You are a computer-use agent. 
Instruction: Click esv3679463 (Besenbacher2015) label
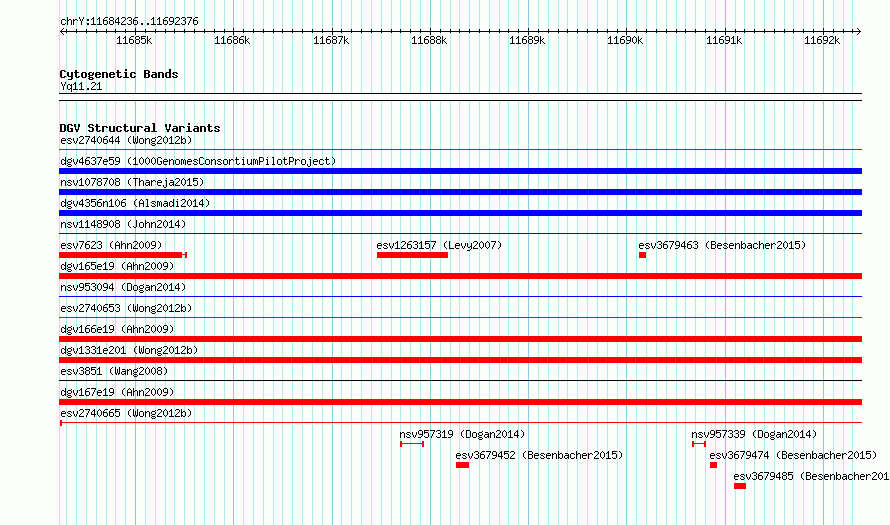[722, 245]
